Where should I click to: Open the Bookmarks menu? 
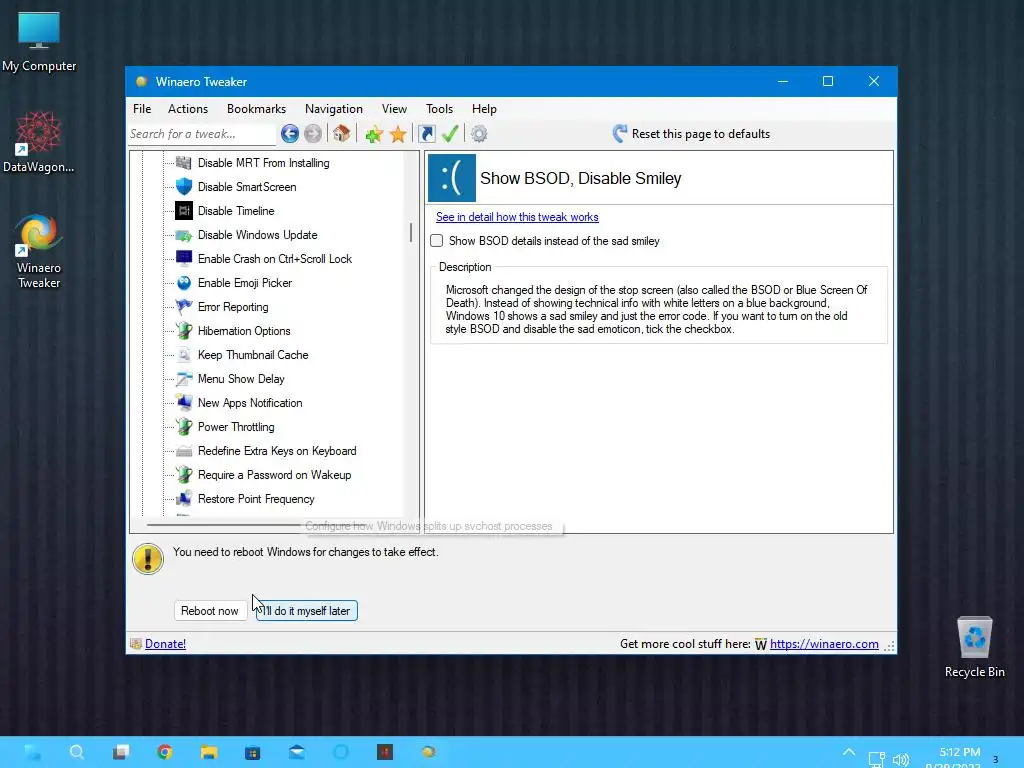[257, 109]
